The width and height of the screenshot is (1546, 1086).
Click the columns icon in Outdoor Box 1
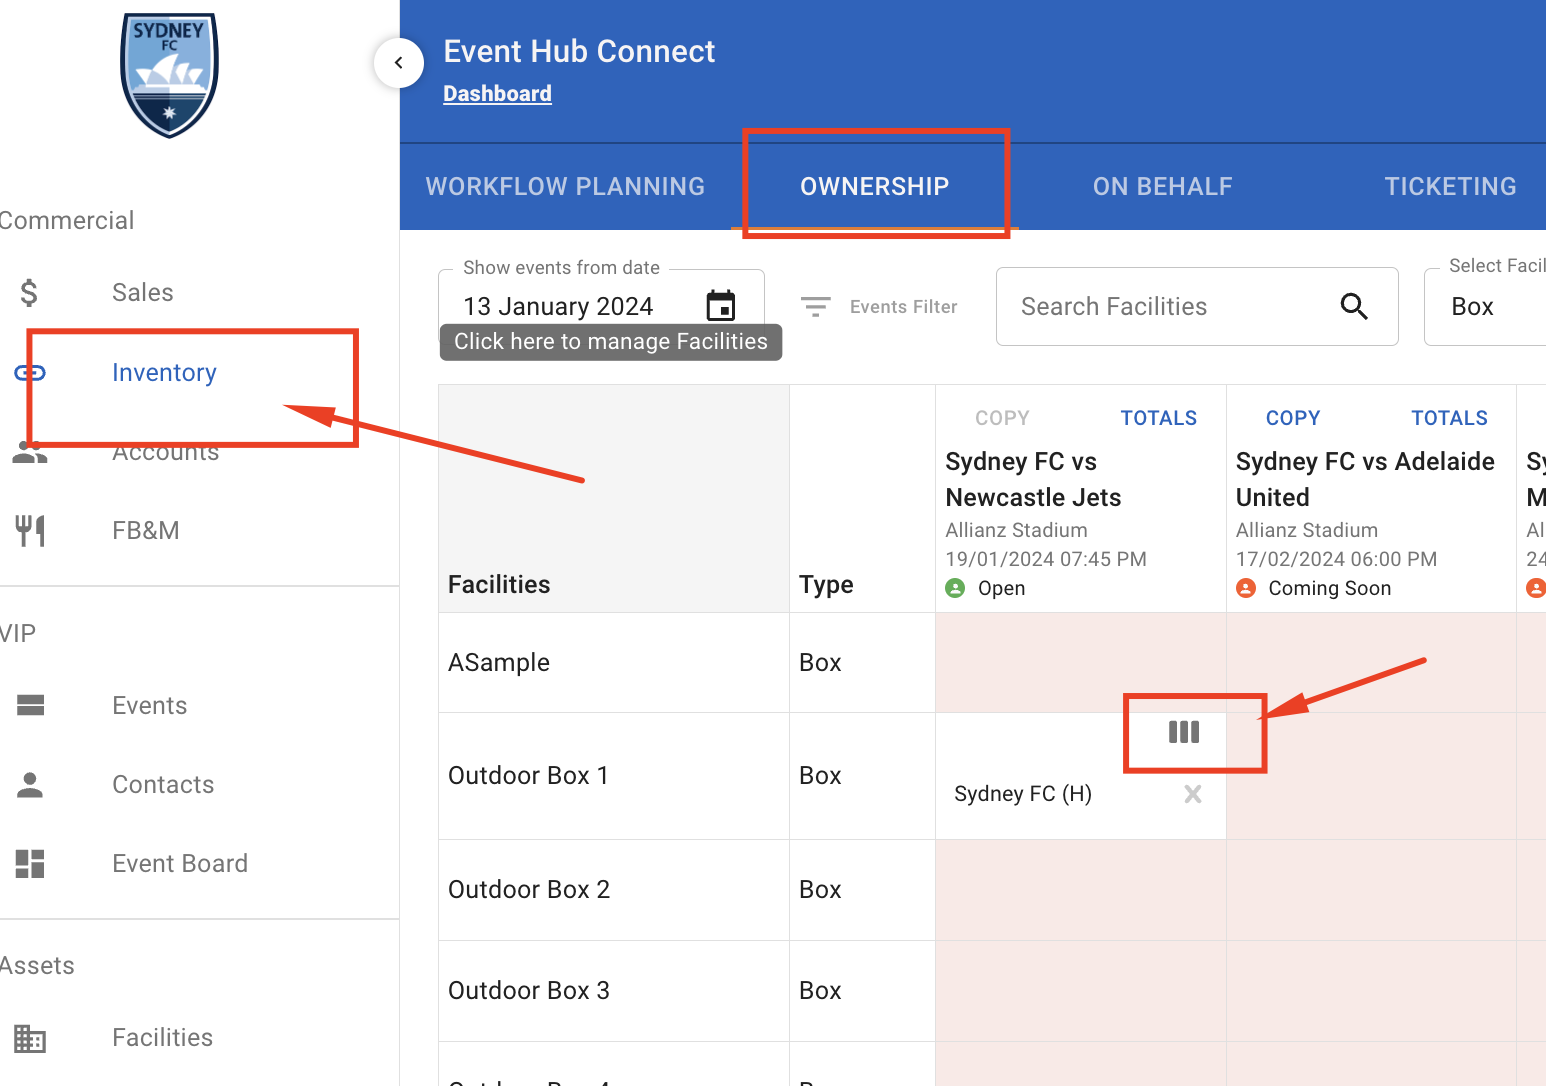pos(1184,732)
